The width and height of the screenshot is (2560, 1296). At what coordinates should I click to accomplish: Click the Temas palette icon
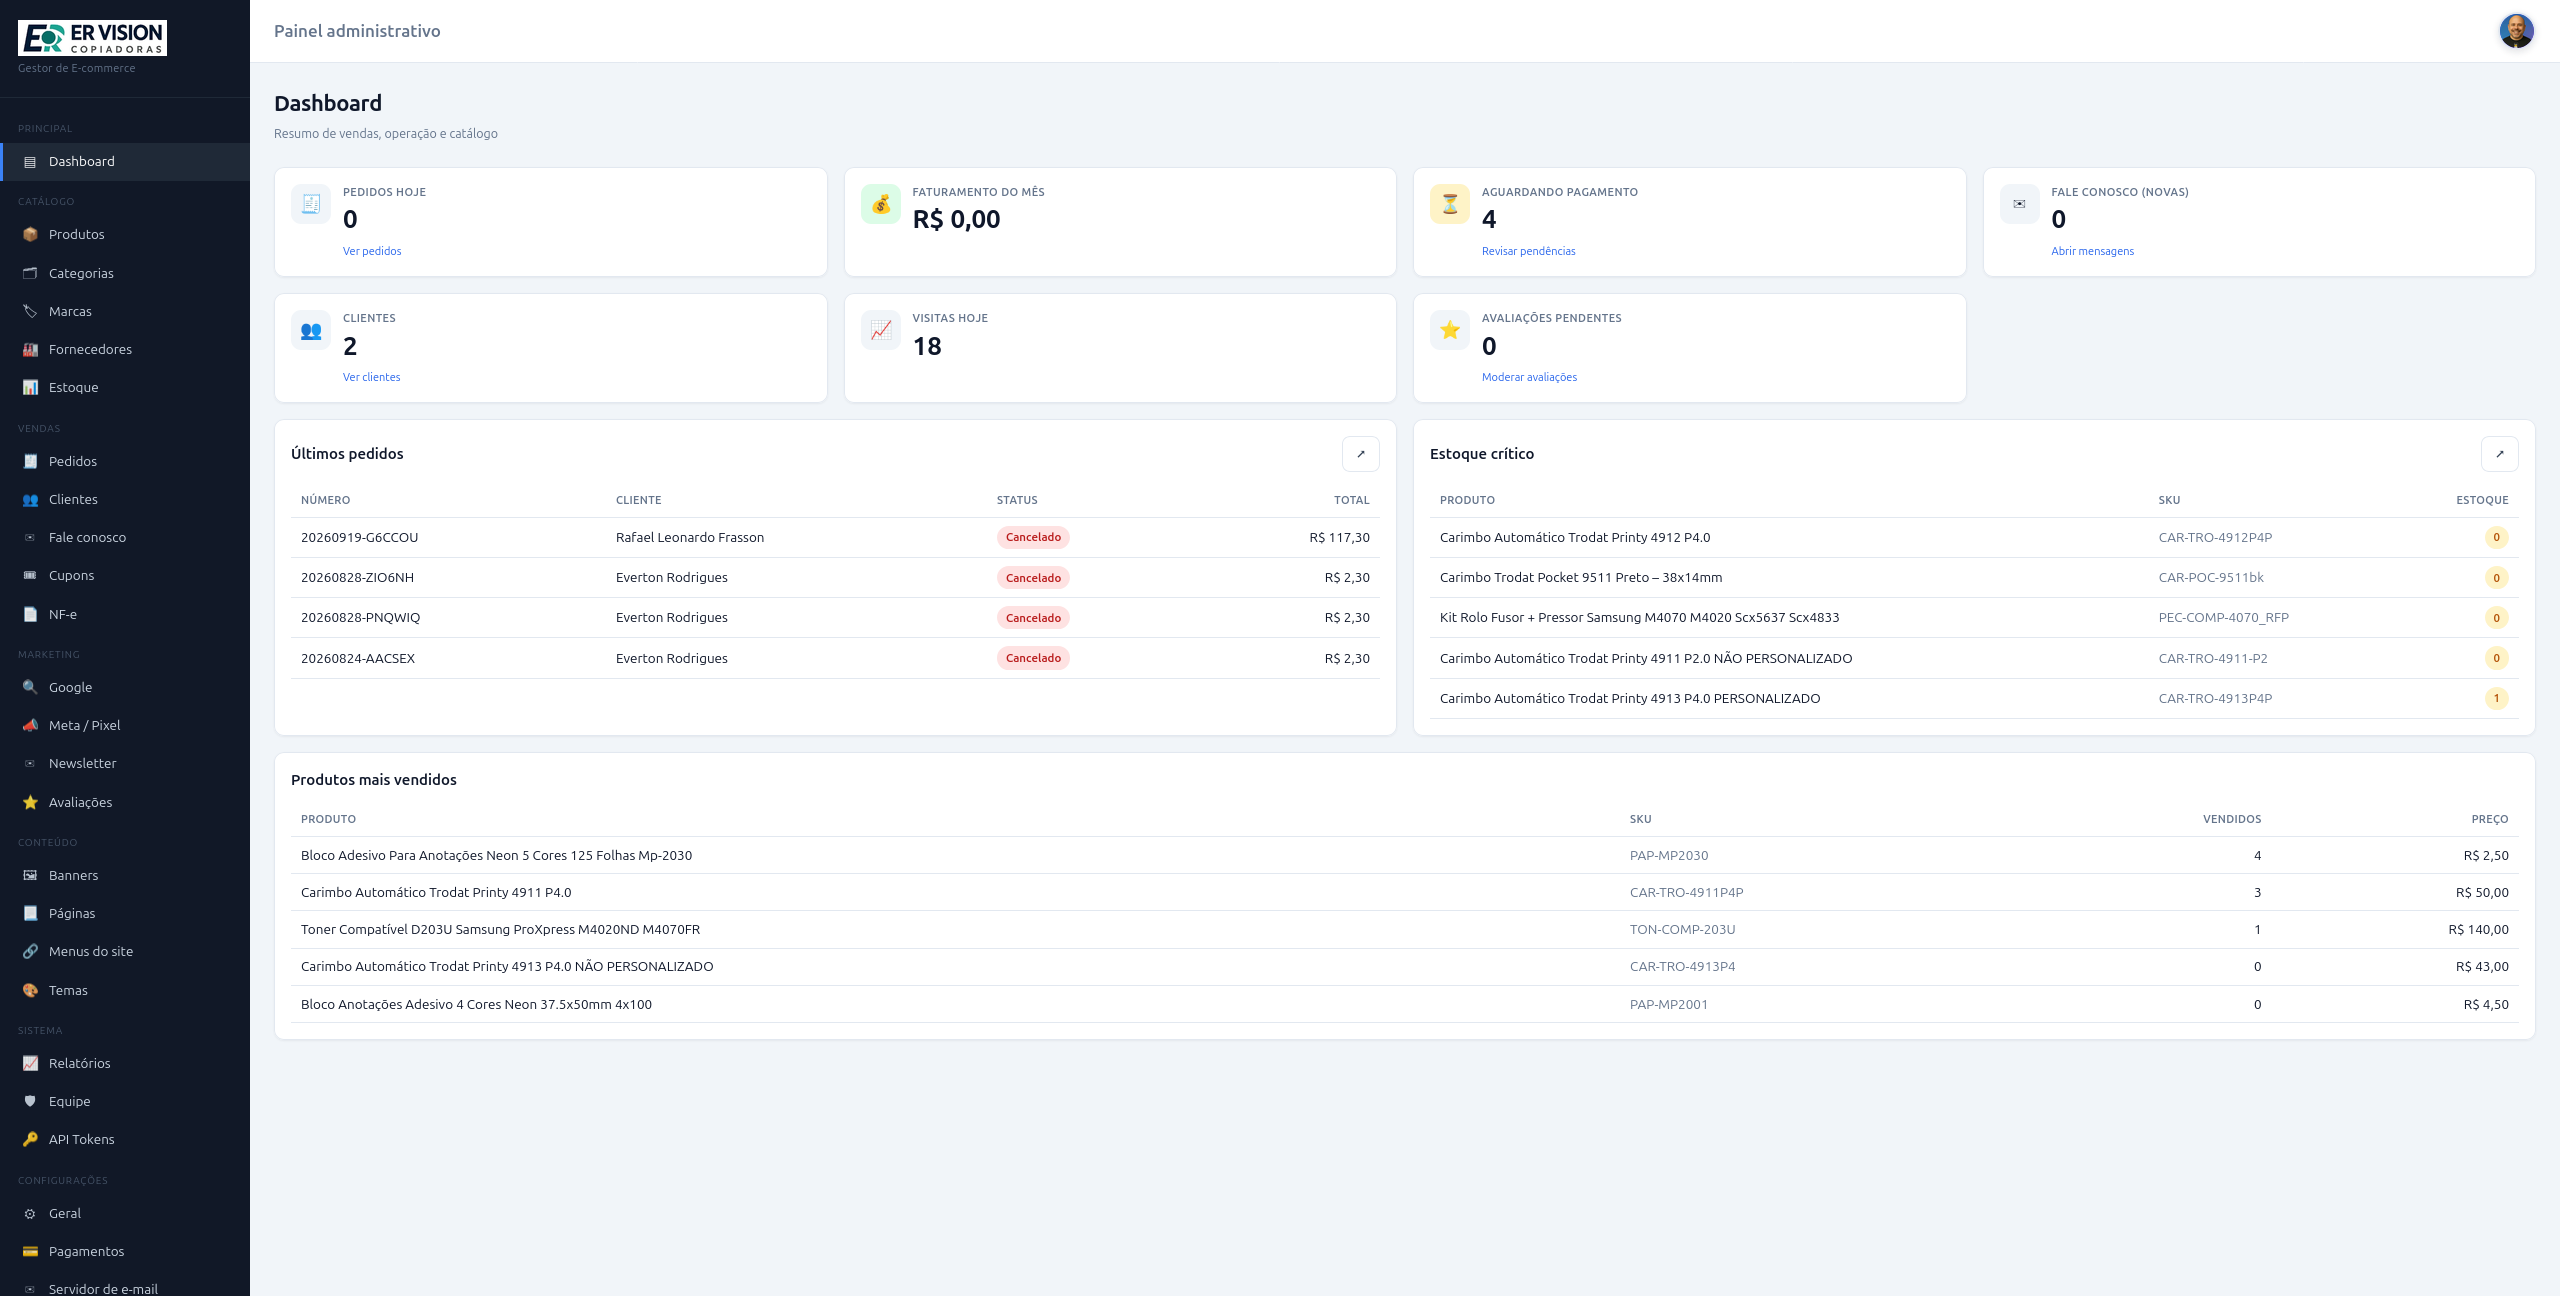[30, 990]
